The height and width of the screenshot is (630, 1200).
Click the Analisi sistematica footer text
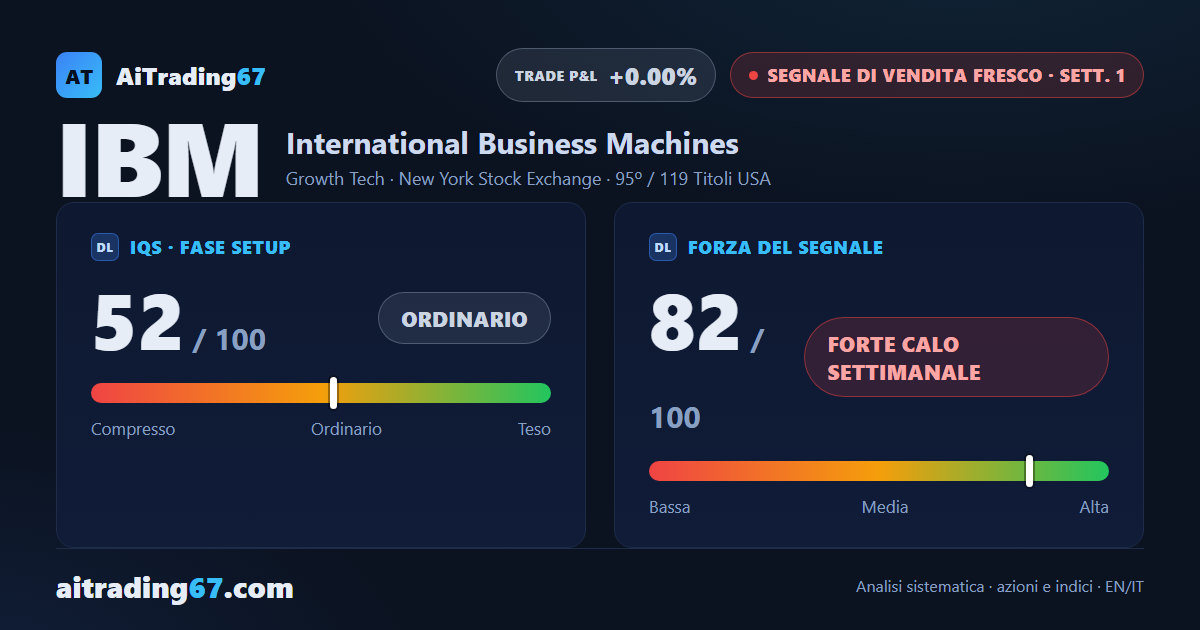point(1000,587)
